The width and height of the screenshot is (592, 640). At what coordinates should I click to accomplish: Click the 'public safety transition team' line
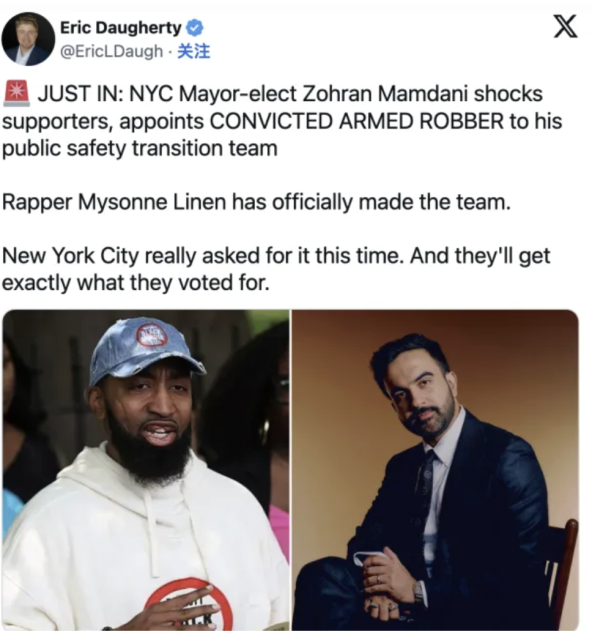point(140,148)
